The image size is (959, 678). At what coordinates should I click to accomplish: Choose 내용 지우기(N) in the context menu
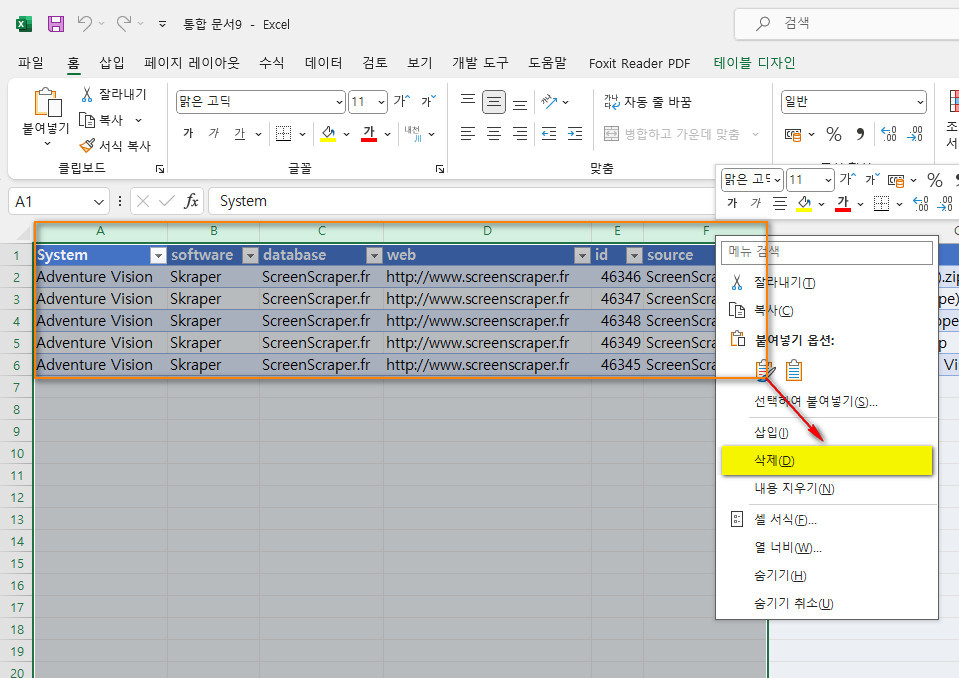pyautogui.click(x=827, y=488)
